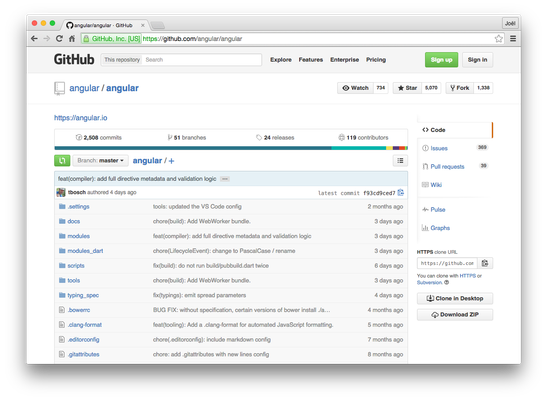Open the This repository search scope

click(122, 60)
